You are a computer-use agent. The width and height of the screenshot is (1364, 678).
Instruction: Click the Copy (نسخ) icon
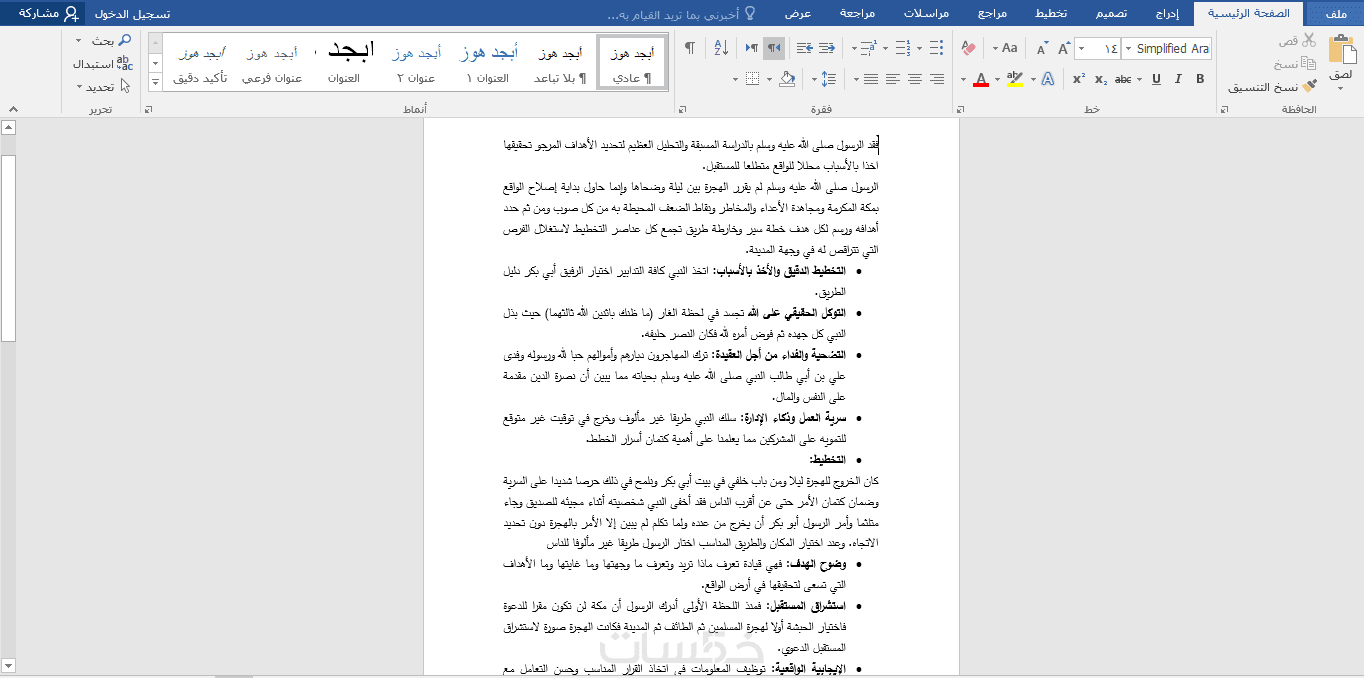[x=1308, y=63]
